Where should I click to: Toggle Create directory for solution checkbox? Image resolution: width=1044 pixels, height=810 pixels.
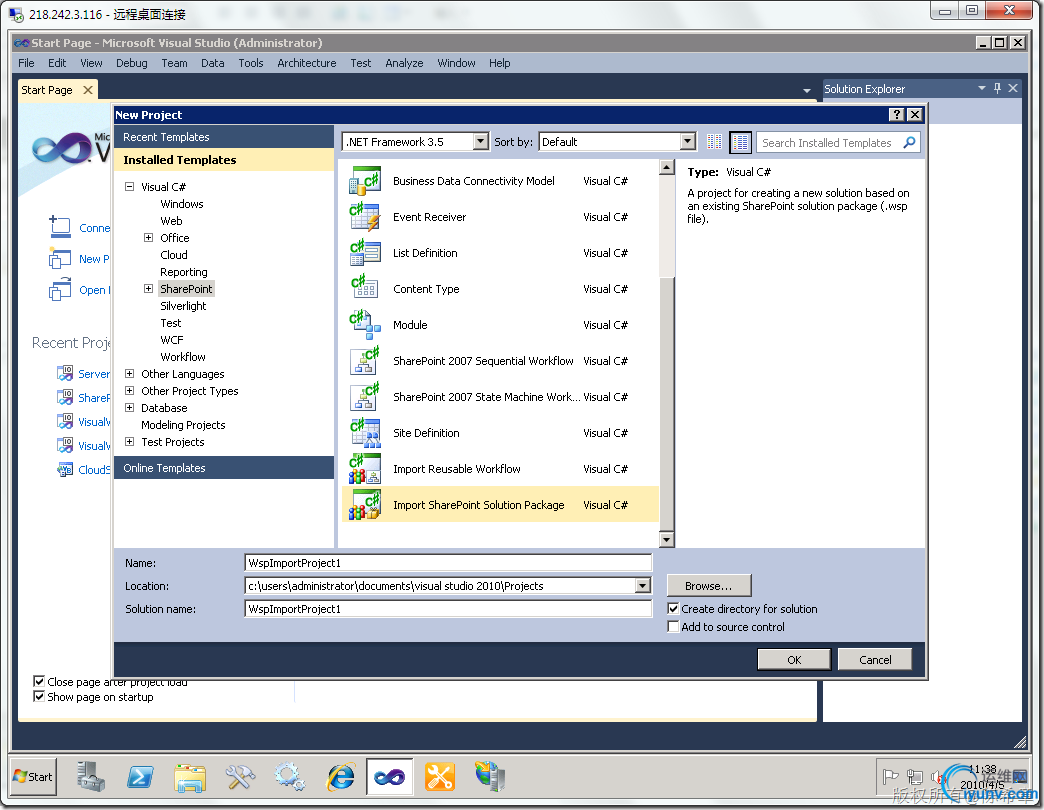(673, 609)
